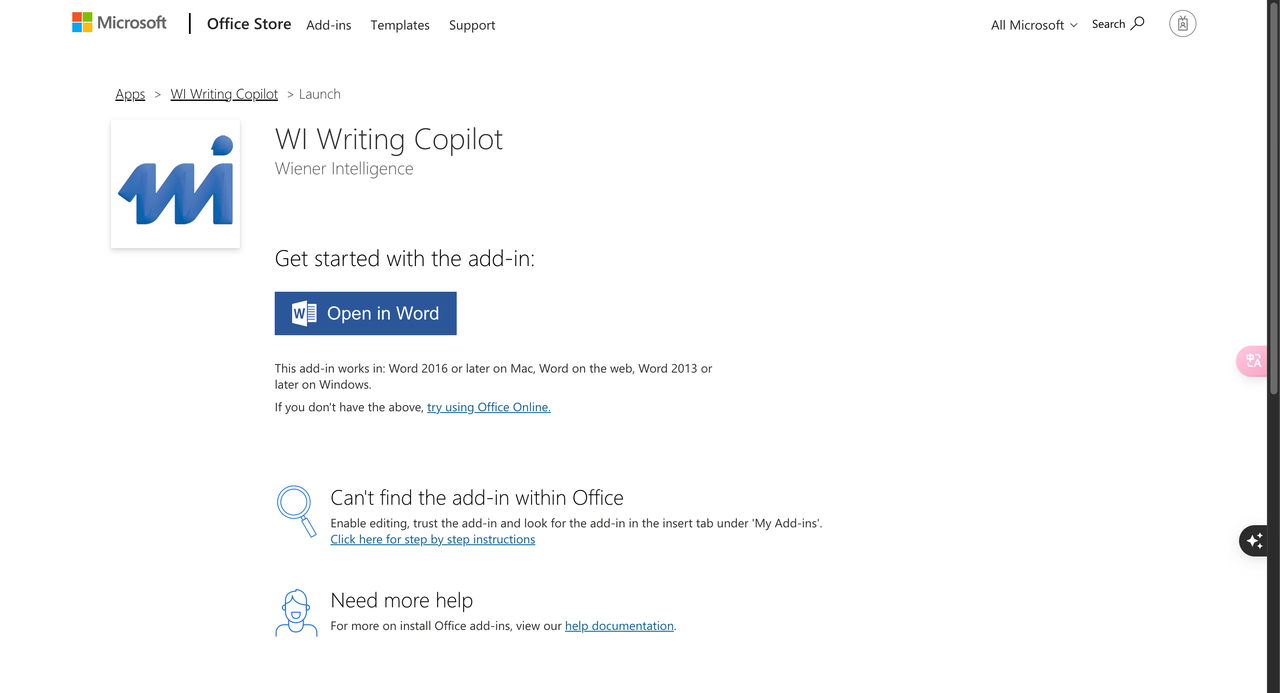1280x693 pixels.
Task: Click the Search button in header
Action: coord(1118,24)
